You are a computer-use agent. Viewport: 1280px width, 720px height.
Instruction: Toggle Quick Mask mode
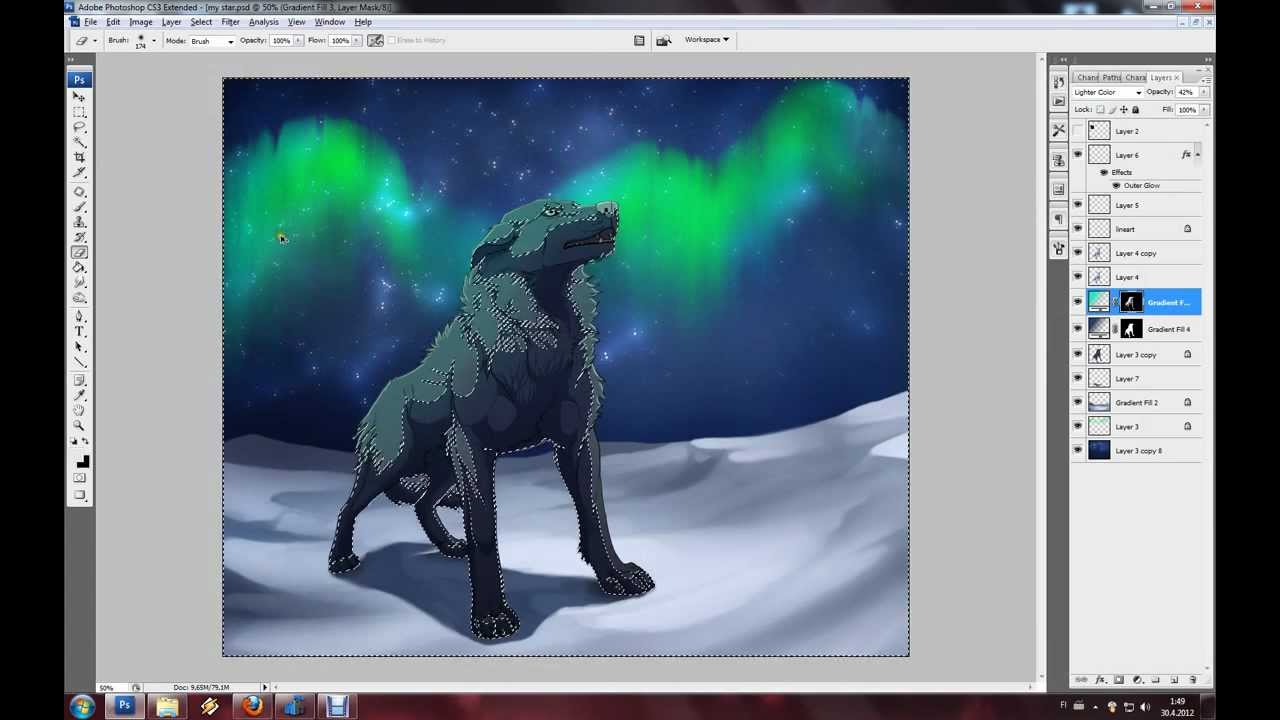click(x=79, y=477)
